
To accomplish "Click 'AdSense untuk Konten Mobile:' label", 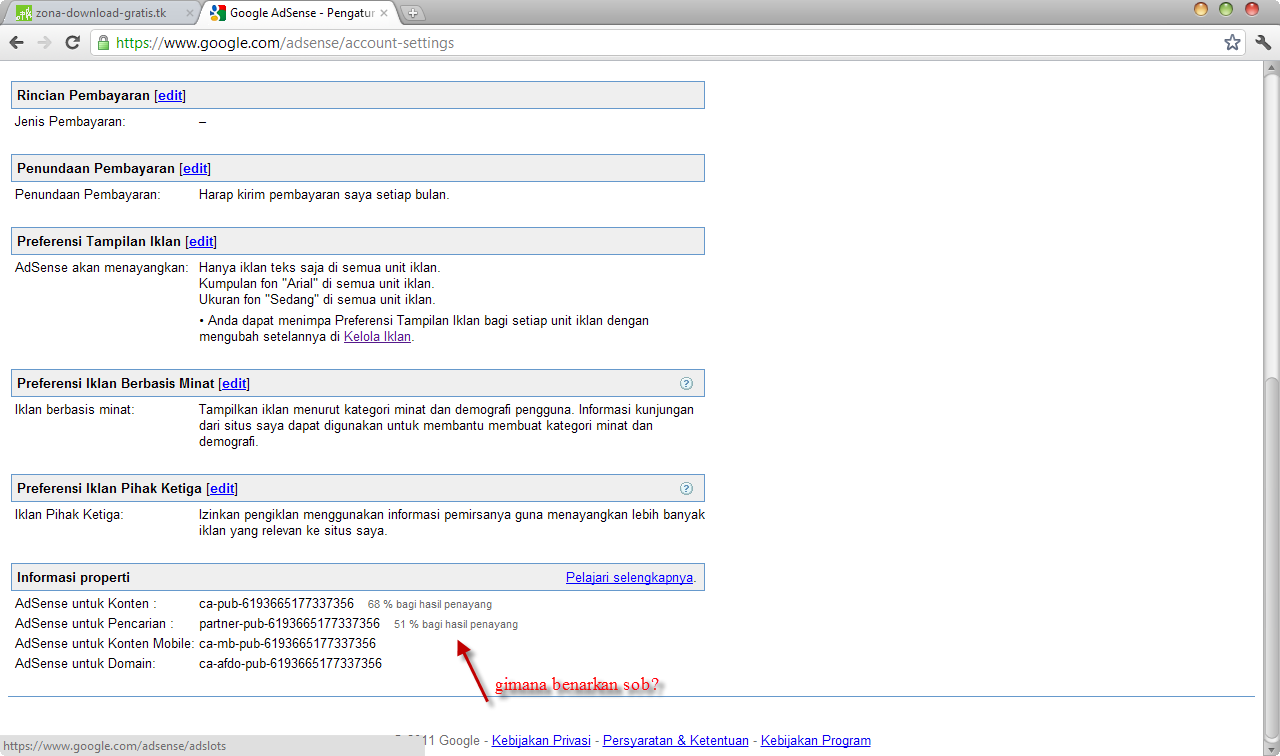I will [x=105, y=644].
